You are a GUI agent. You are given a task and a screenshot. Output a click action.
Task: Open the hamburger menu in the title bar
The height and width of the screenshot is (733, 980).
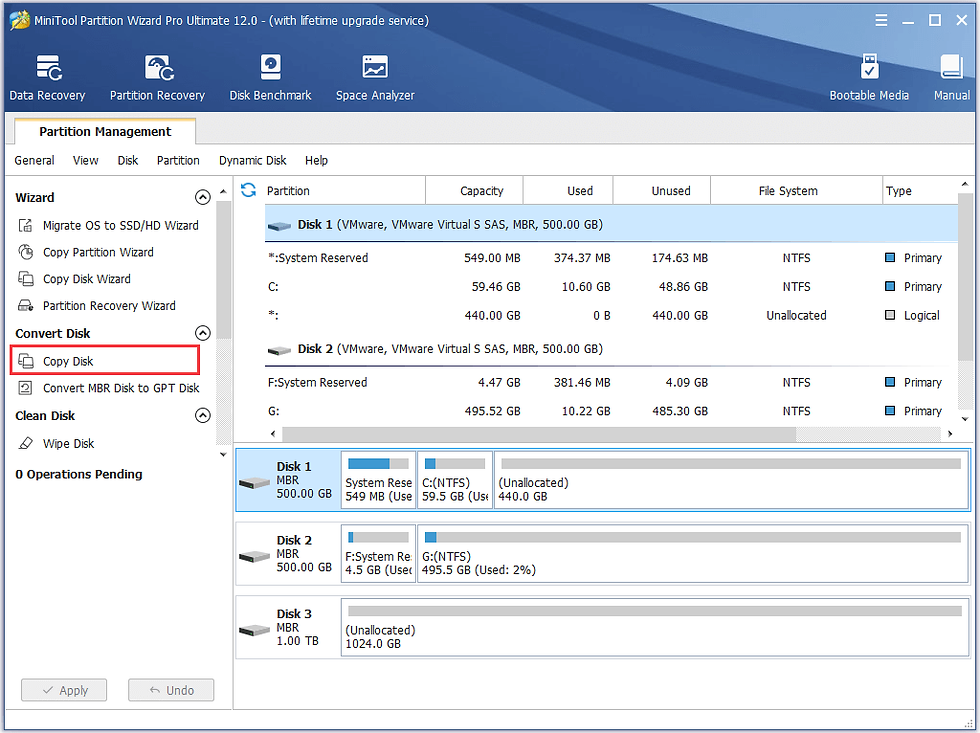point(881,20)
